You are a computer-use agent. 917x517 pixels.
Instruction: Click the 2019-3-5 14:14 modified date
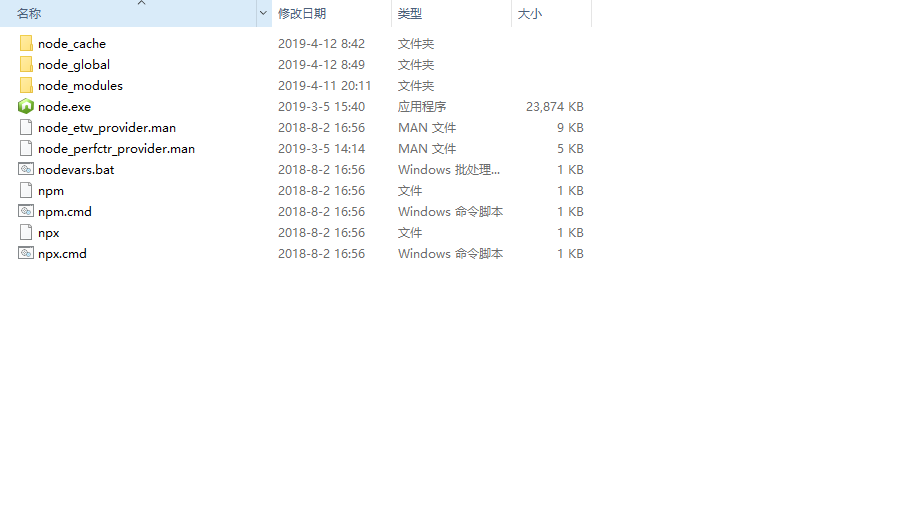[321, 149]
